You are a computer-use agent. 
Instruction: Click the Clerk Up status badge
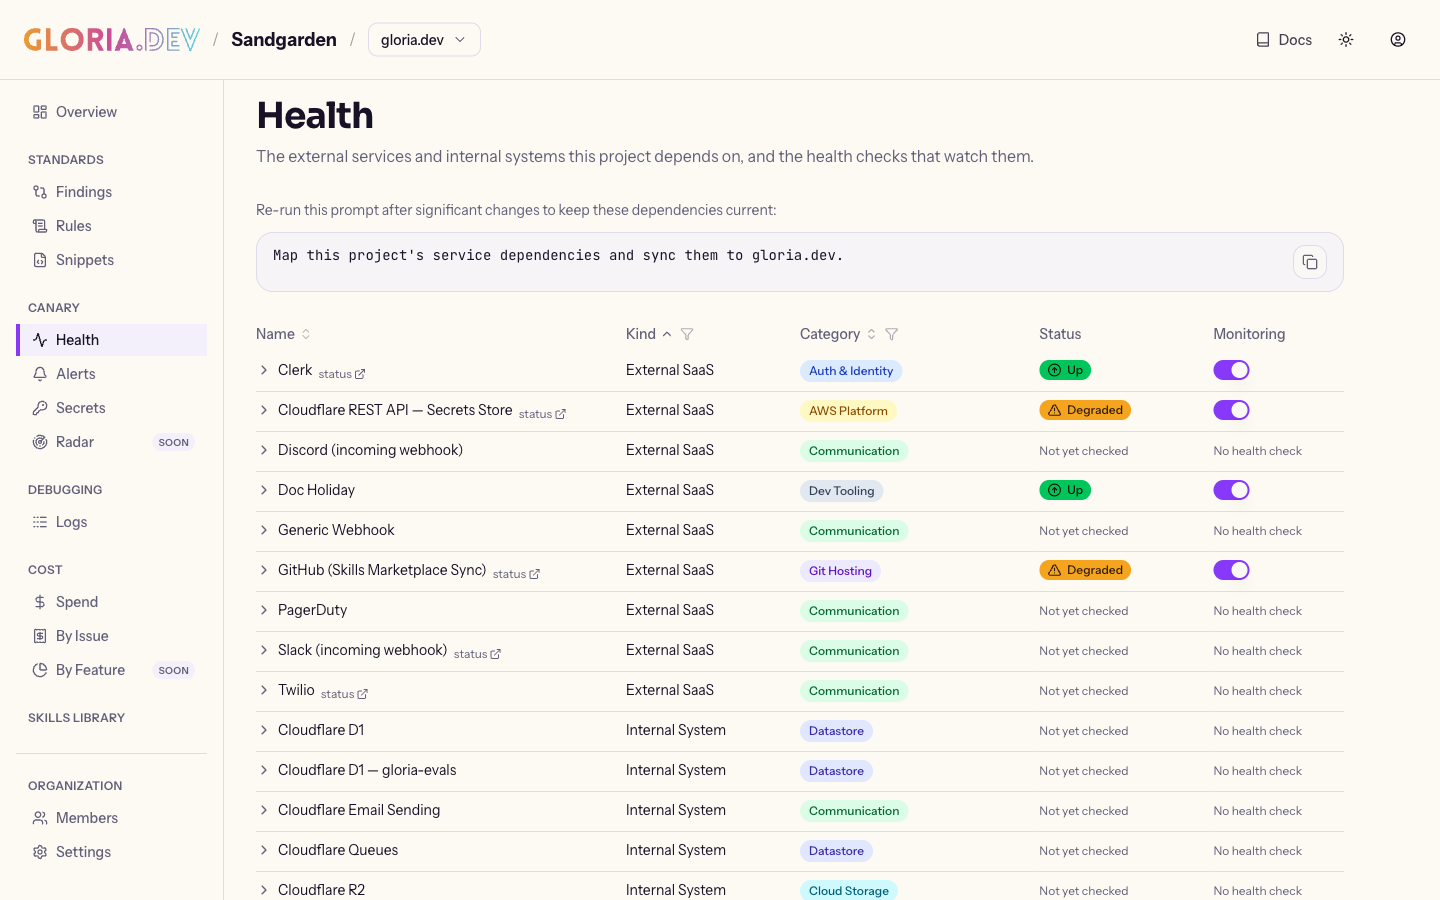click(1065, 370)
